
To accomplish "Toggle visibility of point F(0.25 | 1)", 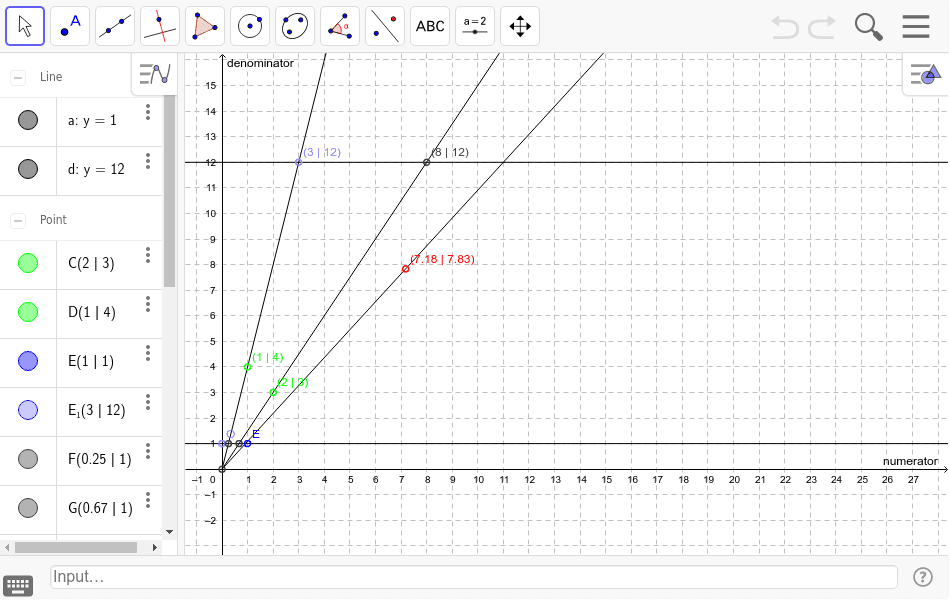I will 28,459.
